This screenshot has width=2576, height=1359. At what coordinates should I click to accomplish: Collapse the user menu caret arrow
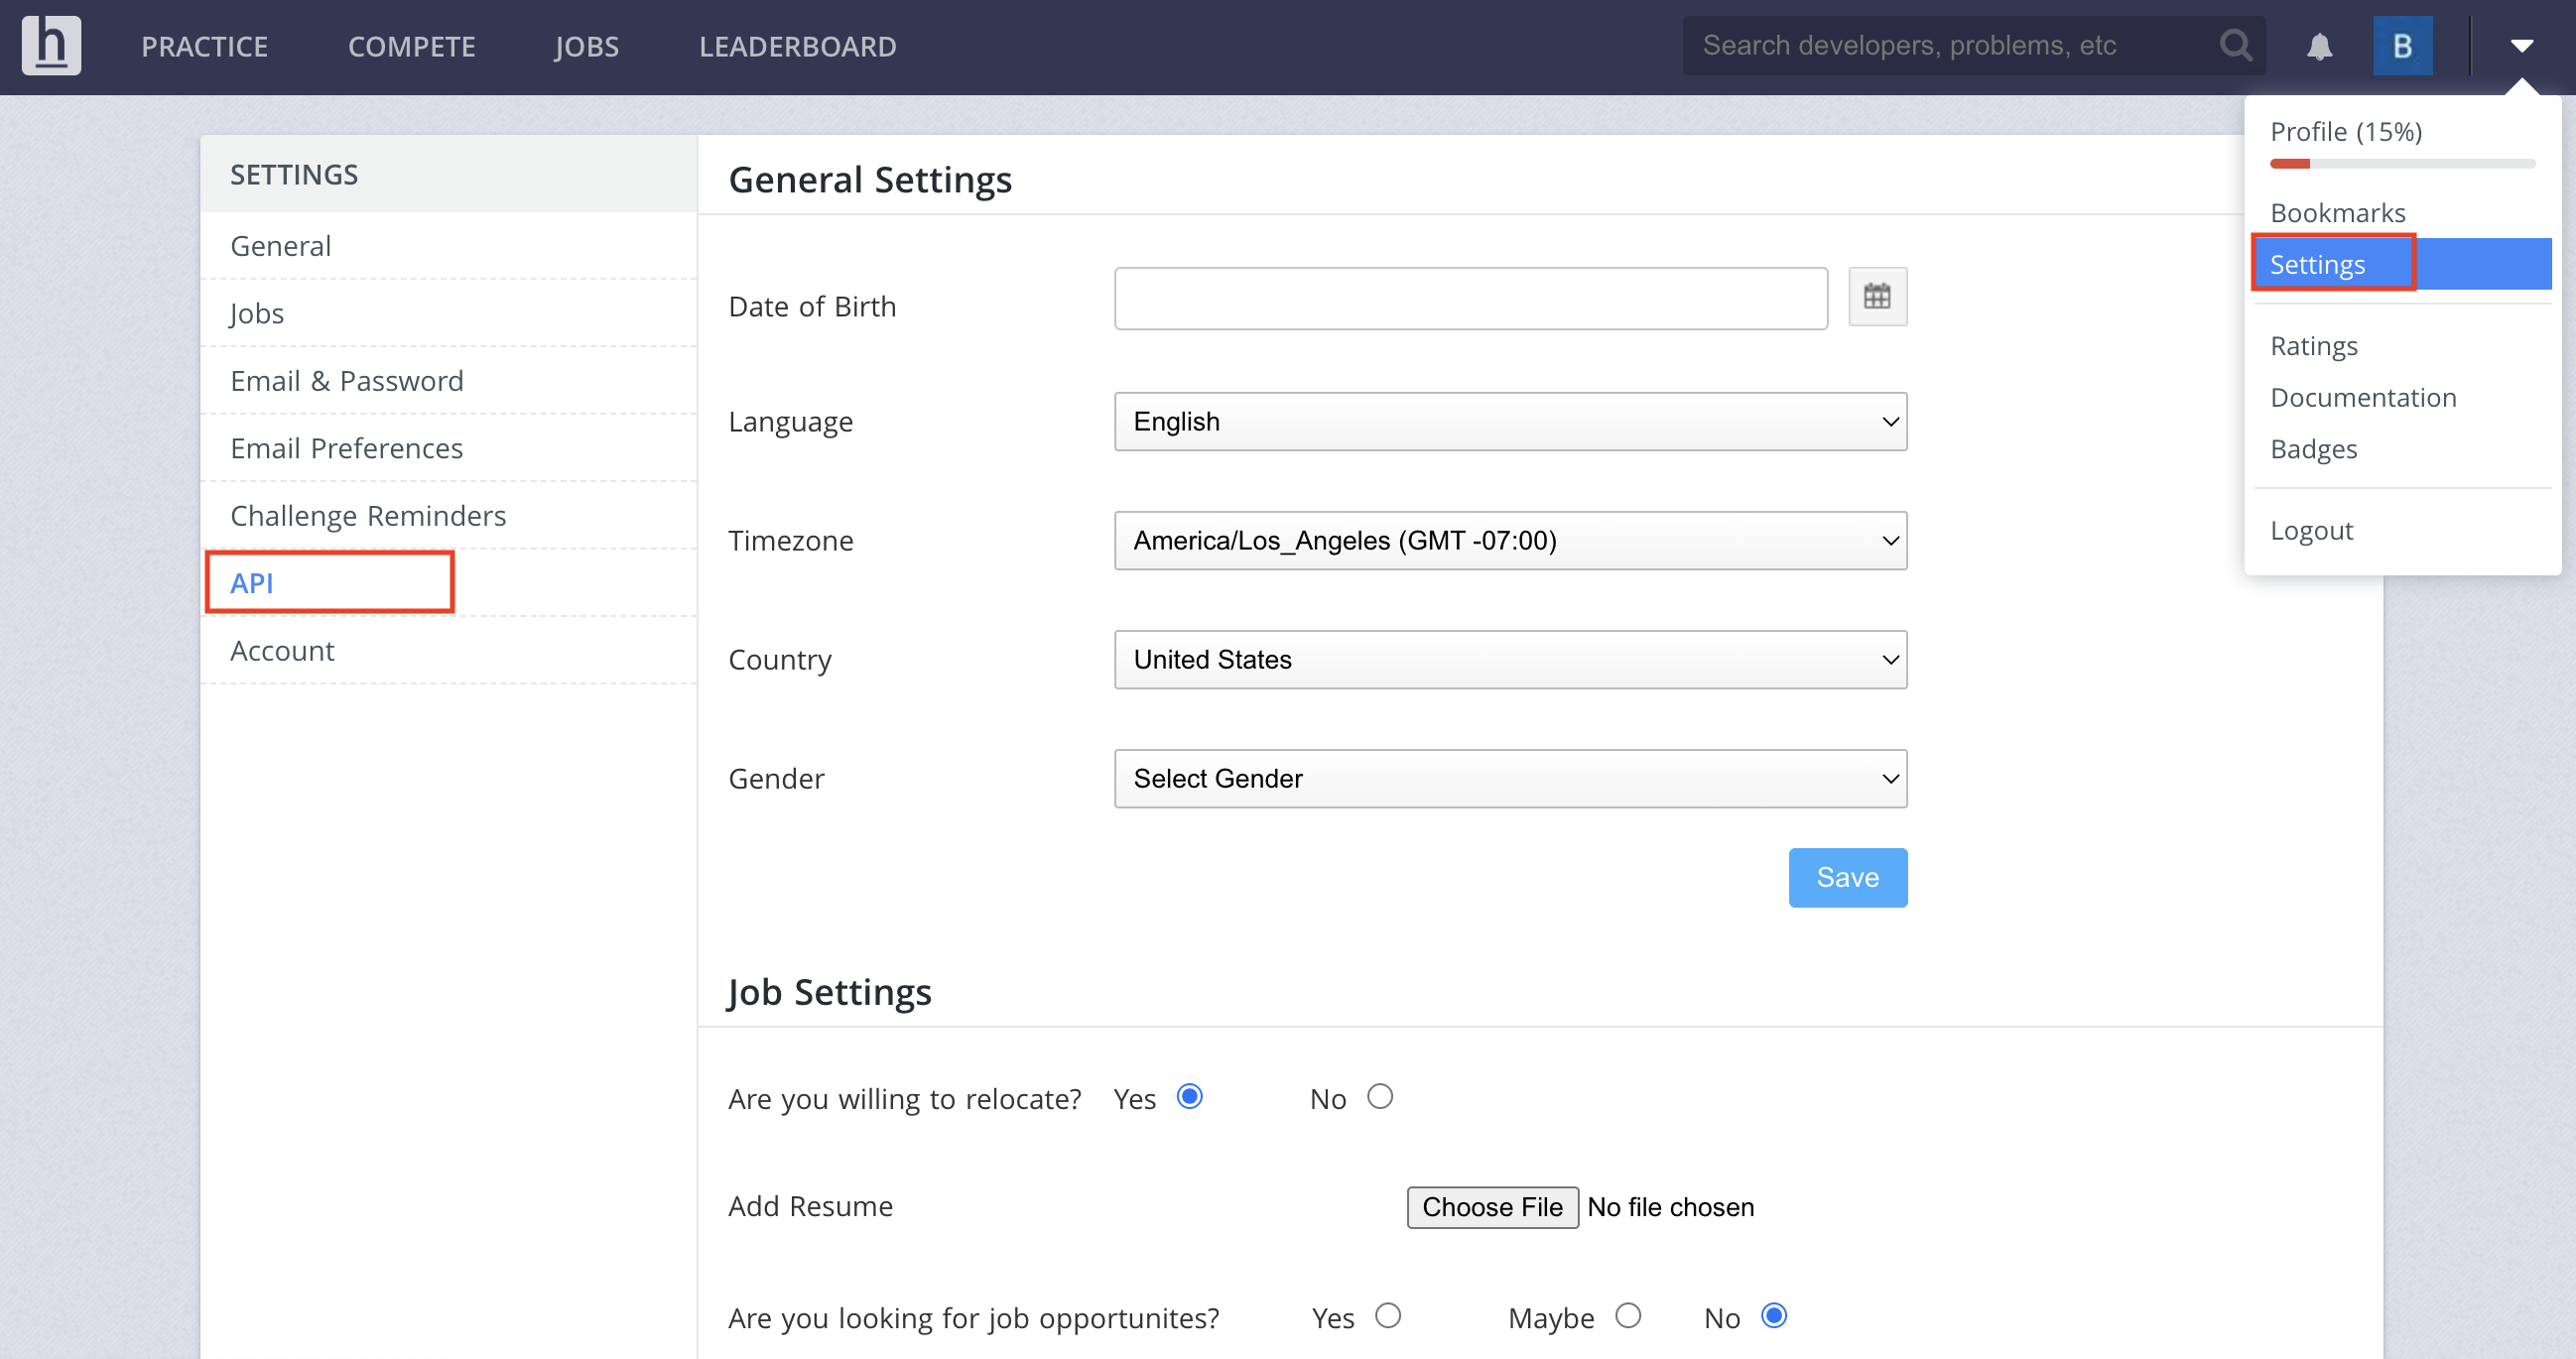click(2521, 45)
